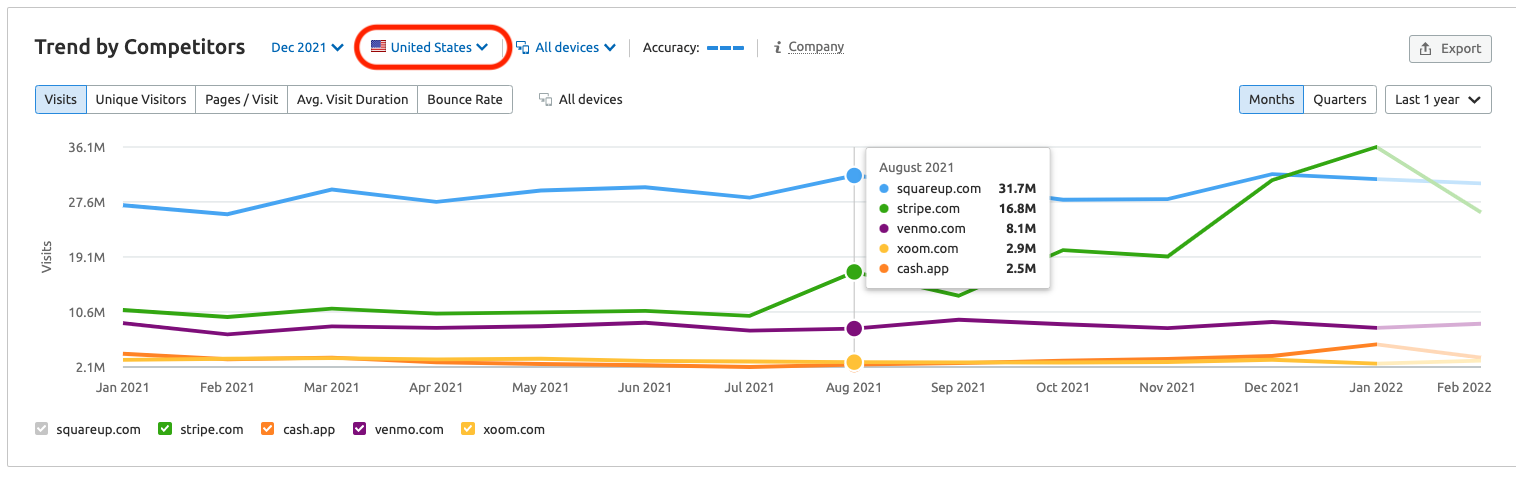Toggle xoom.com legend checkbox
Screen dimensions: 1516x478
pyautogui.click(x=467, y=429)
